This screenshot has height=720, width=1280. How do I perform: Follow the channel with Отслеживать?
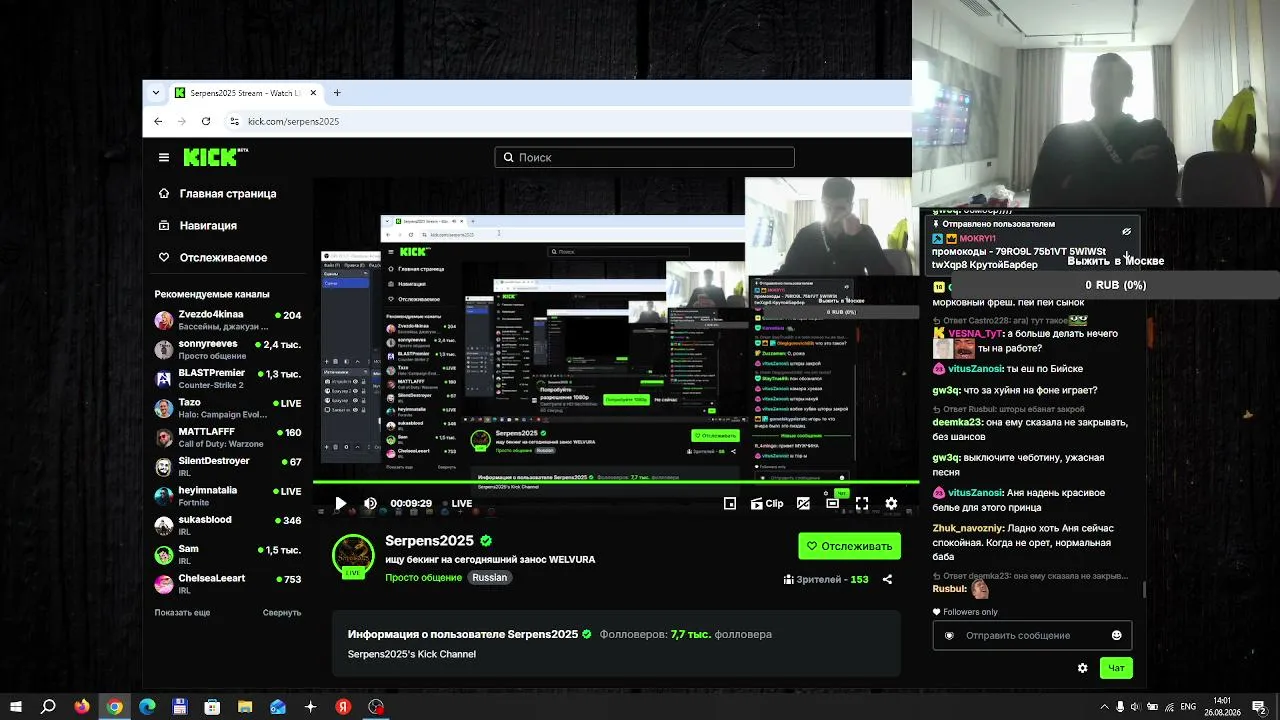pos(849,546)
